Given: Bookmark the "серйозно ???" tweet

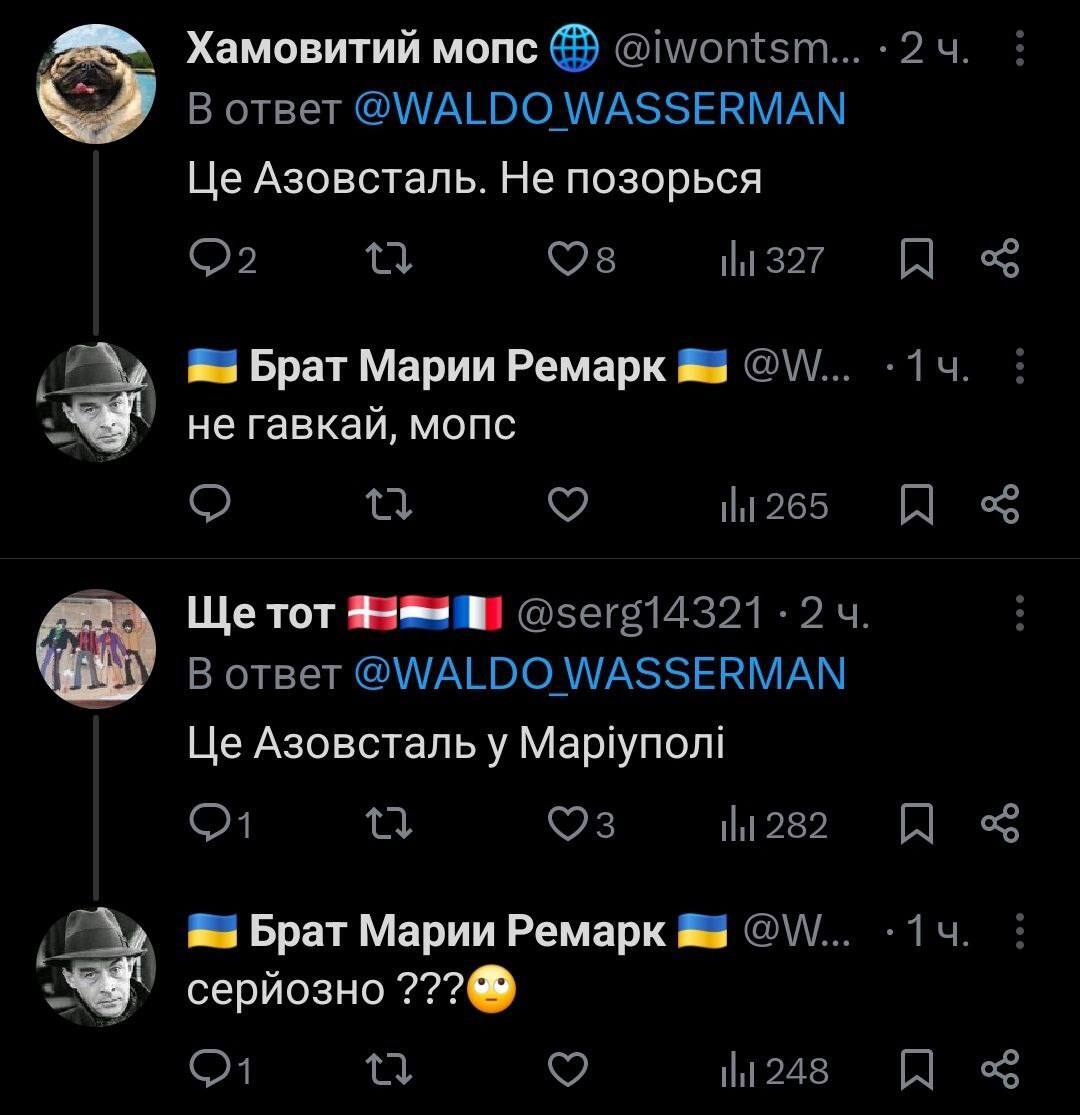Looking at the screenshot, I should coord(916,1069).
